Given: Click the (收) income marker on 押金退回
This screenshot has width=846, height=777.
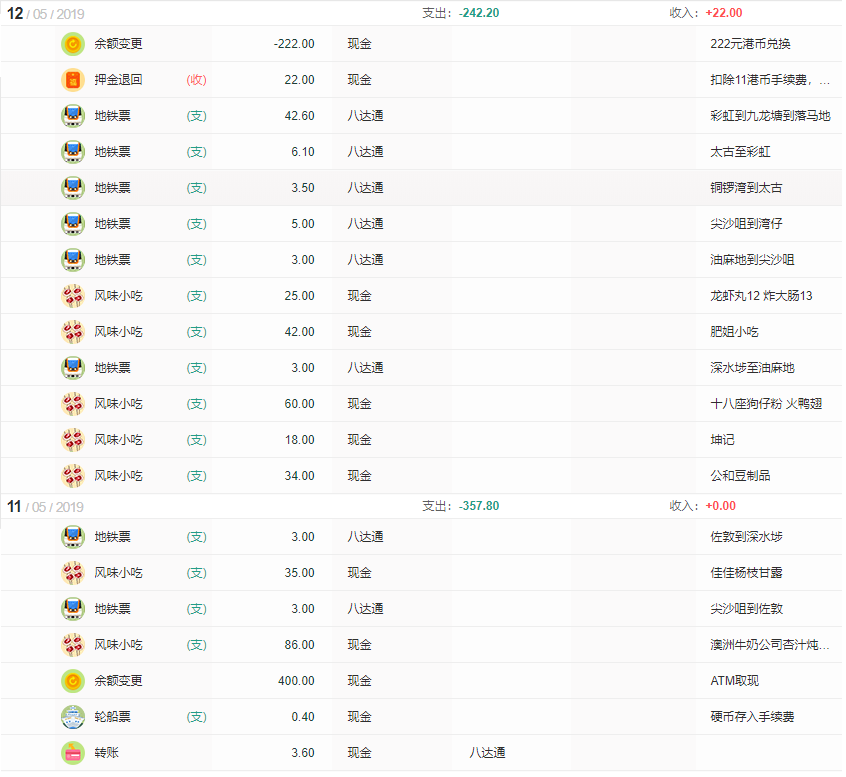Looking at the screenshot, I should pyautogui.click(x=196, y=80).
